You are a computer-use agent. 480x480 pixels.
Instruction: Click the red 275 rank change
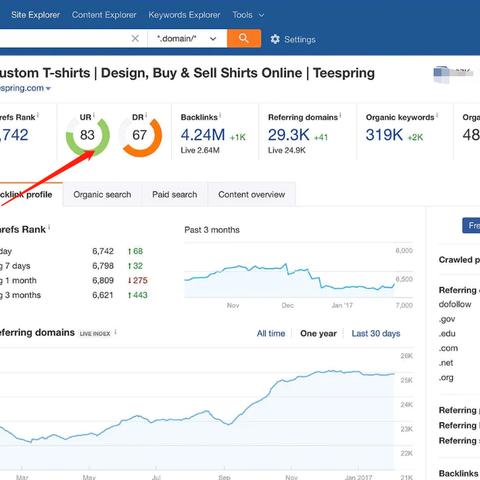coord(138,280)
